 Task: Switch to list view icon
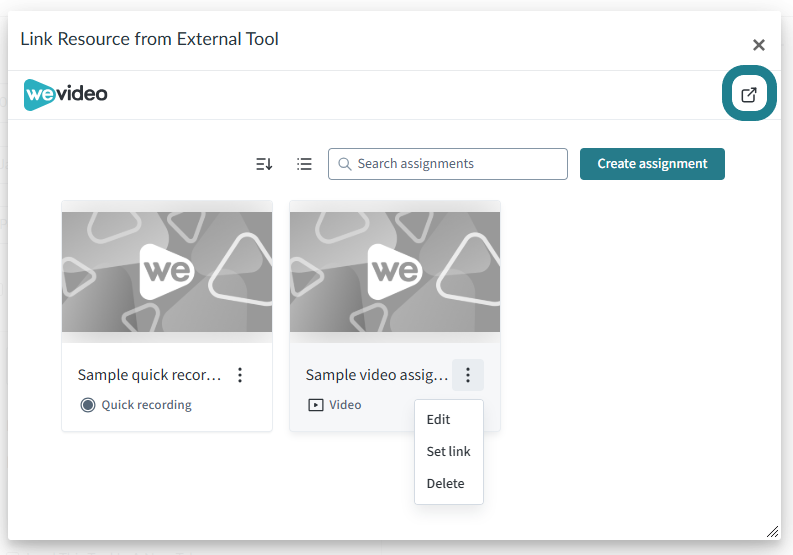pyautogui.click(x=304, y=164)
